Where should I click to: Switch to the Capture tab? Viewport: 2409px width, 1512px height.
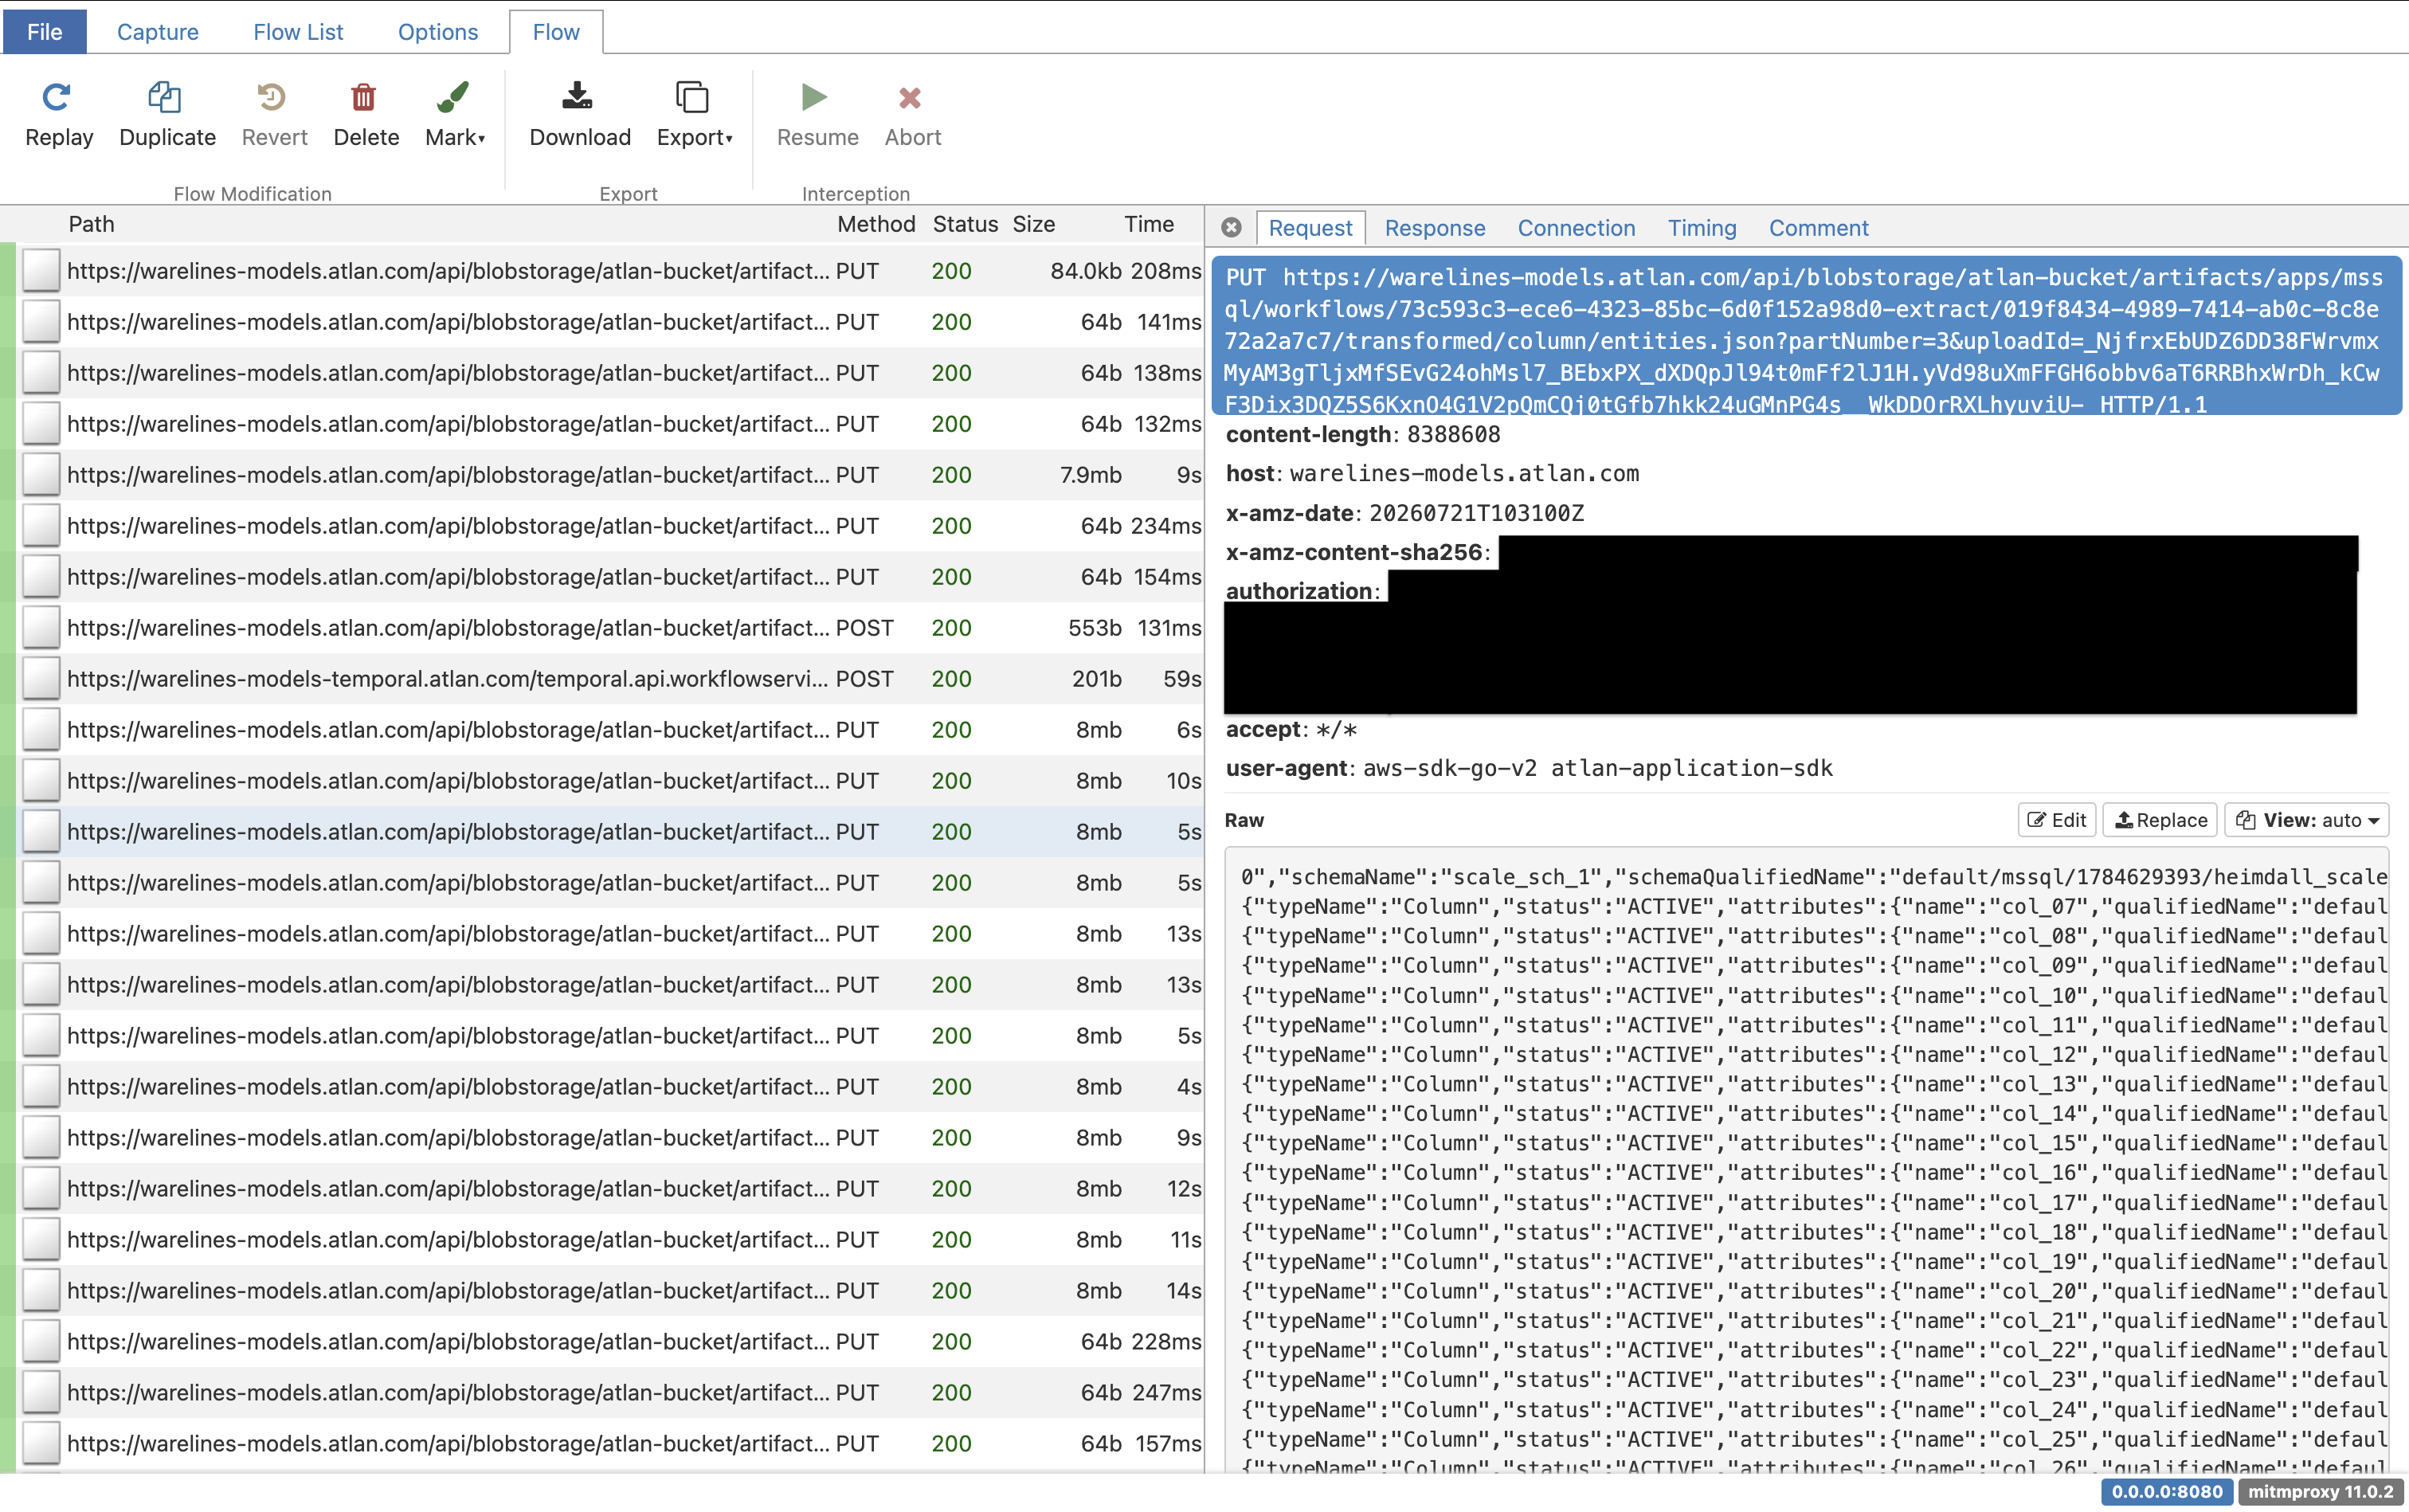[x=158, y=32]
